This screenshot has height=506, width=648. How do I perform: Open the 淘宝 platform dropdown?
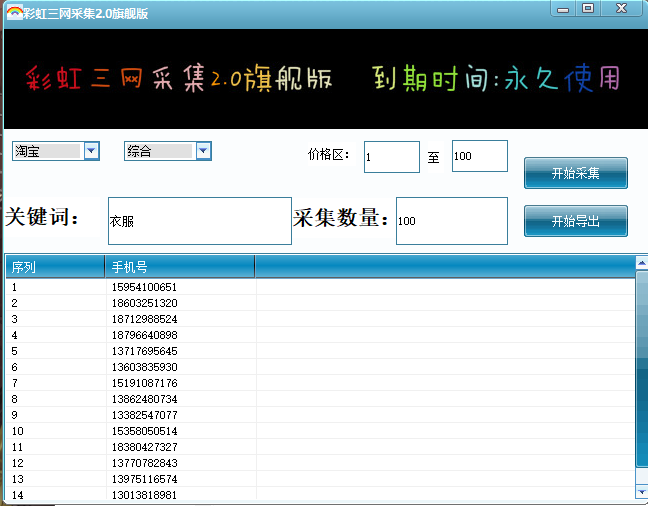[92, 151]
